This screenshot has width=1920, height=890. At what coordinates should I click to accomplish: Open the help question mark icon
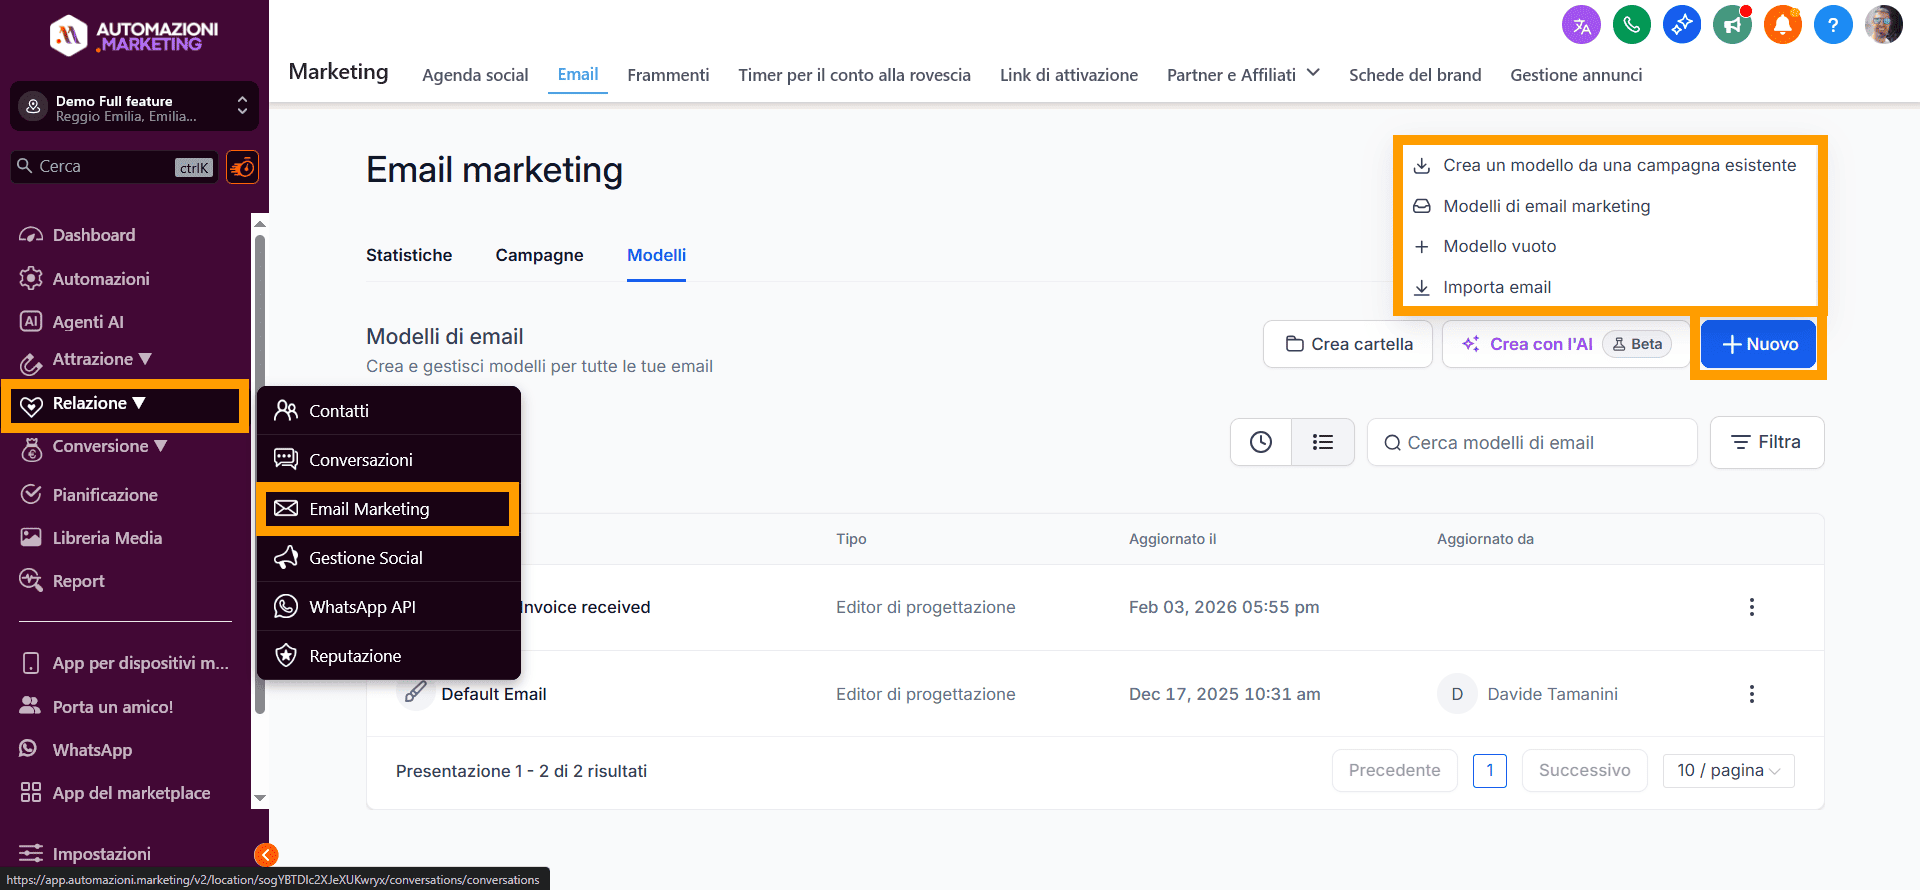1832,25
